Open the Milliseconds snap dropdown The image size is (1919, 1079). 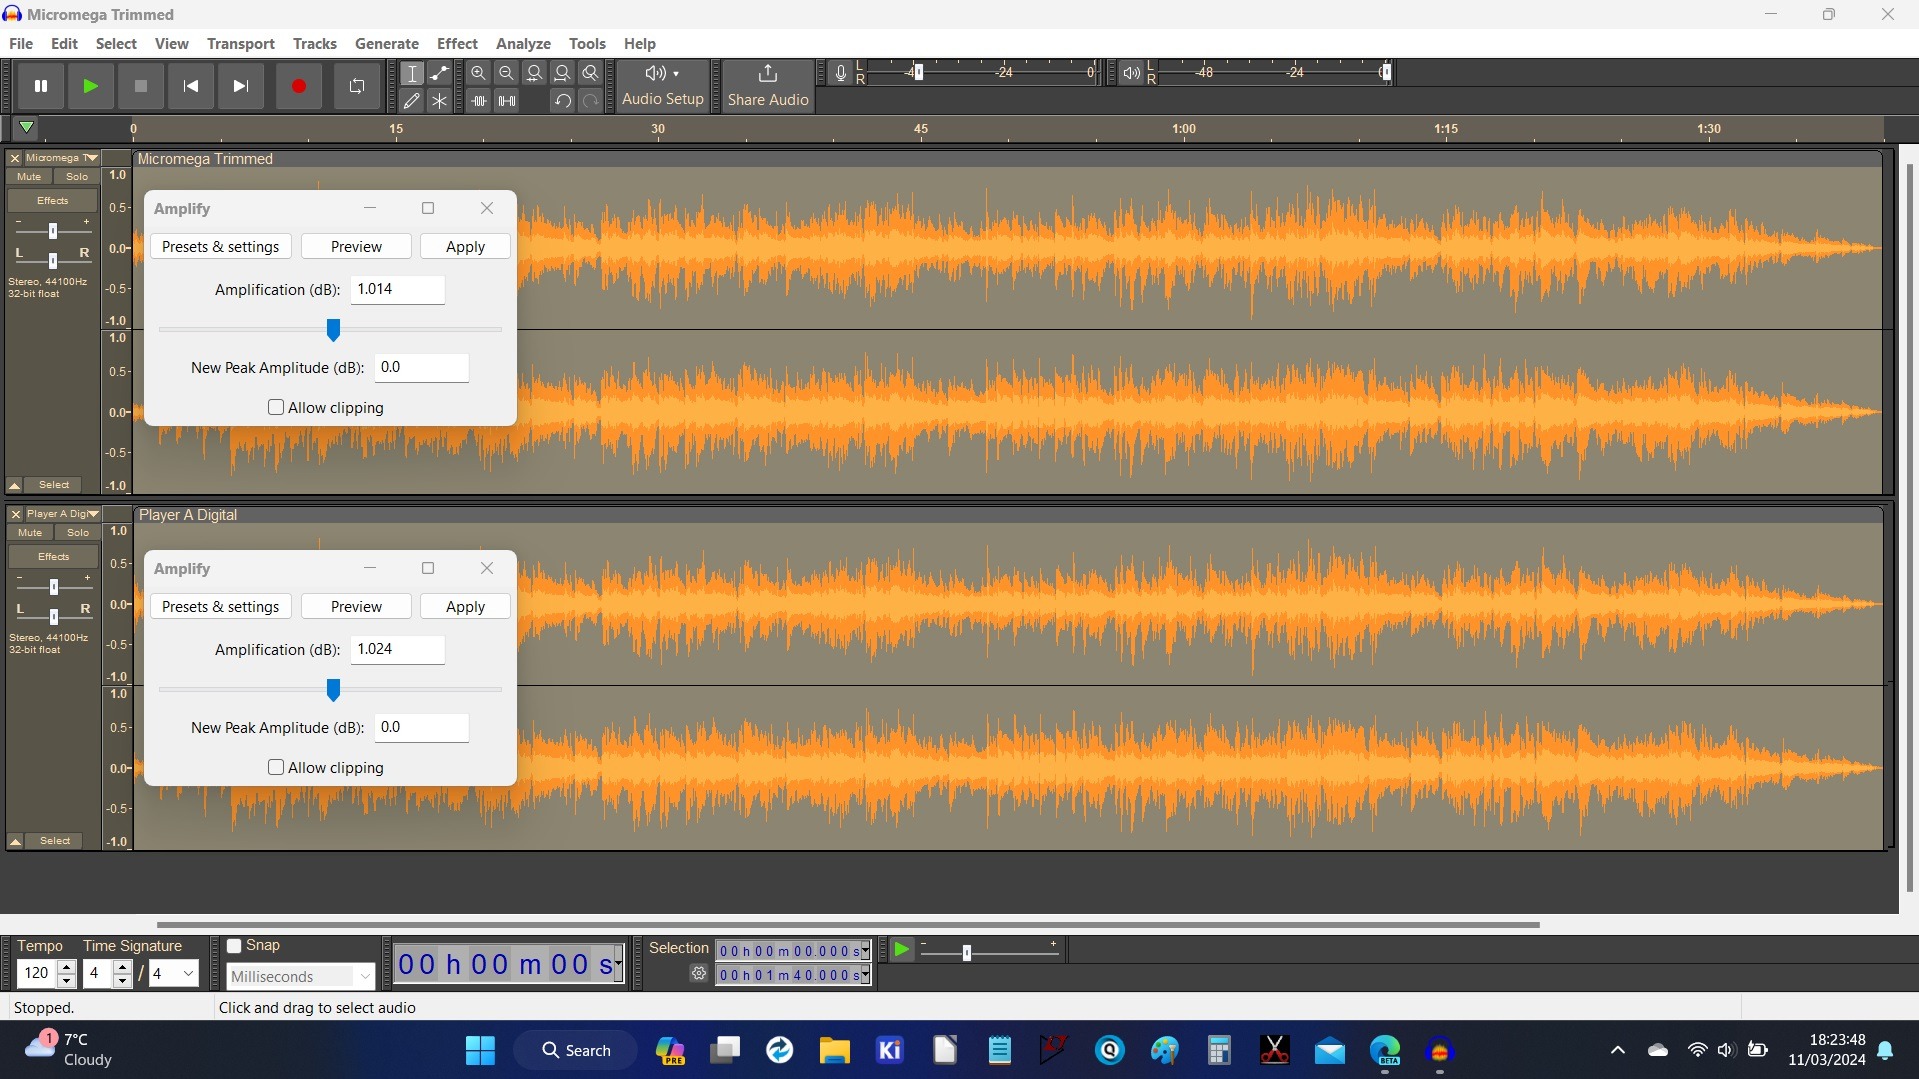[300, 976]
